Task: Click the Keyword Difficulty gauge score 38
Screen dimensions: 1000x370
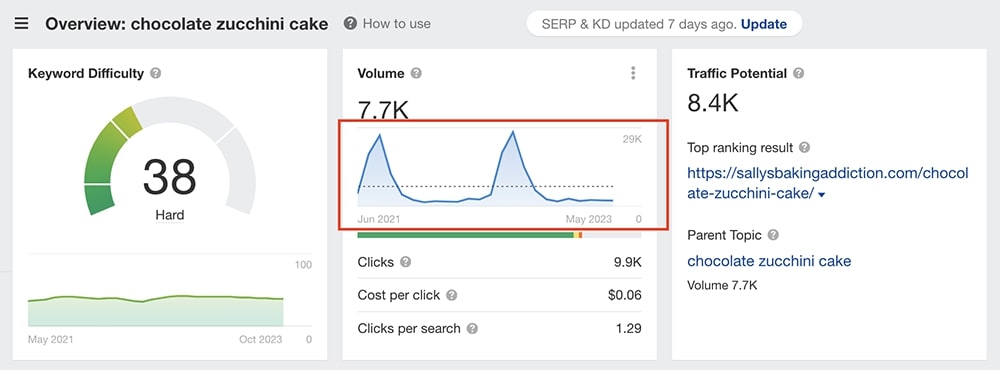Action: 170,177
